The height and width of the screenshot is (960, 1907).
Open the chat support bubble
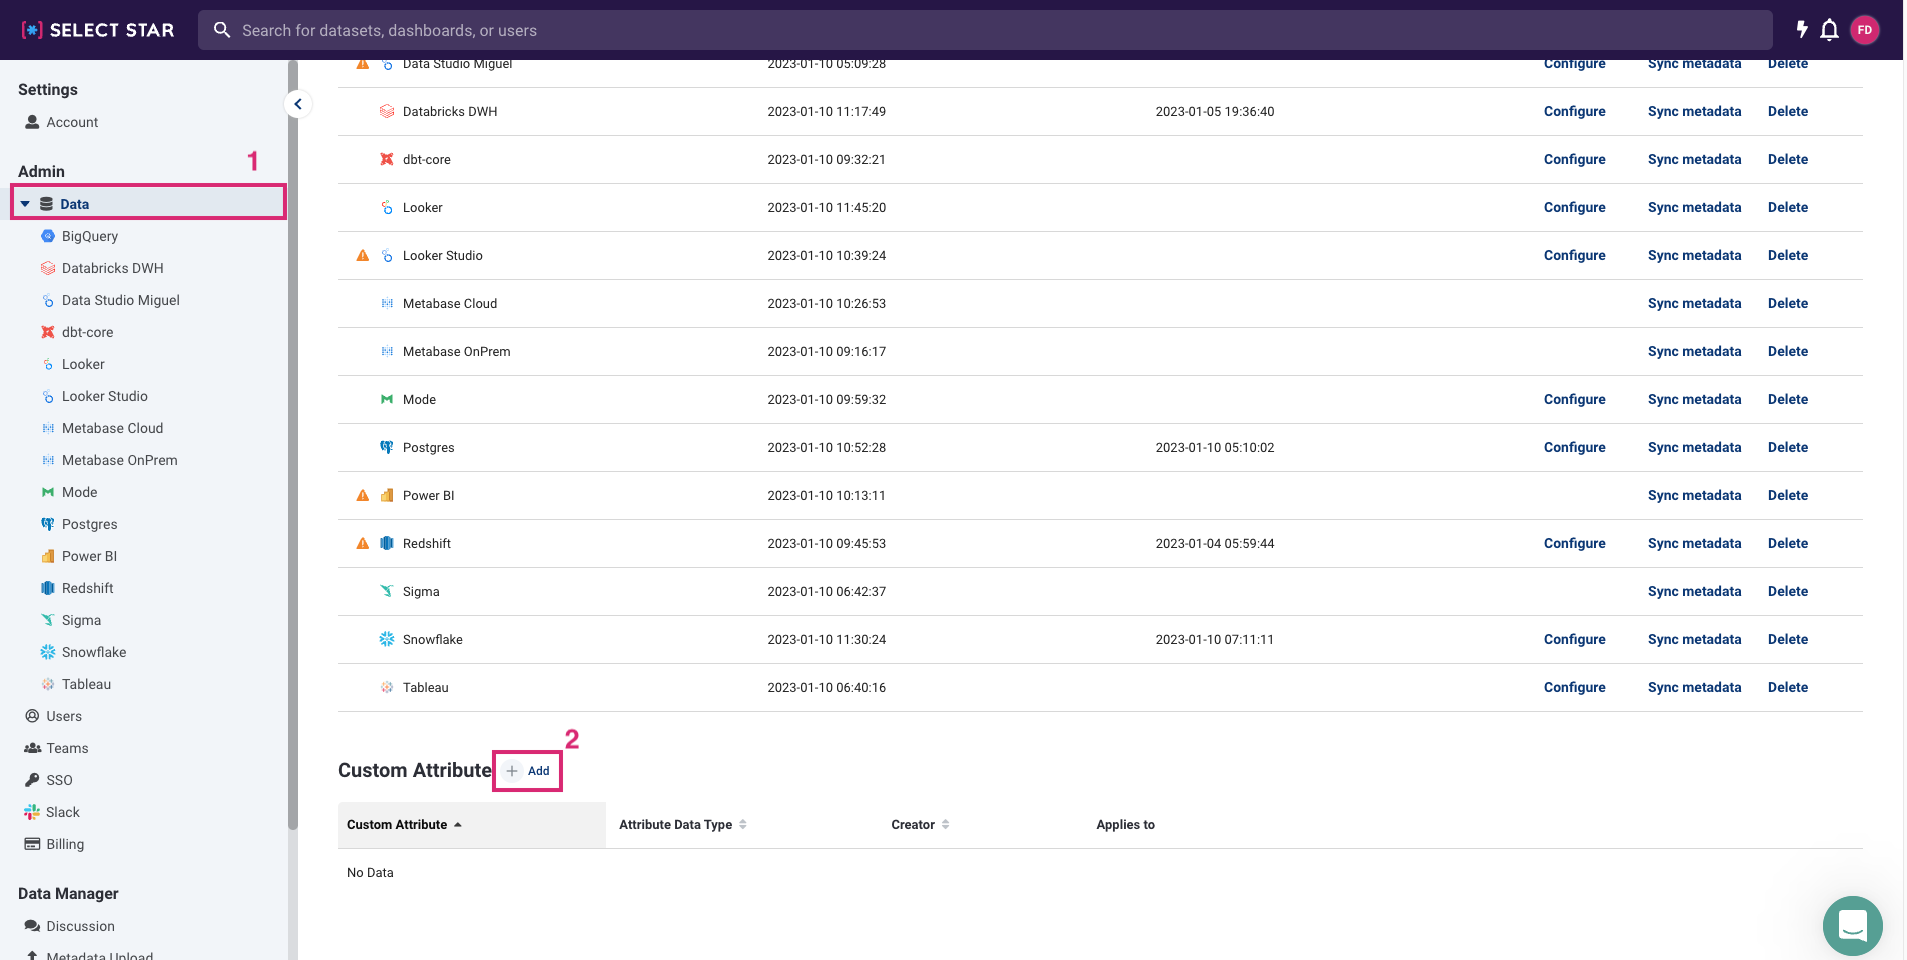click(x=1852, y=925)
